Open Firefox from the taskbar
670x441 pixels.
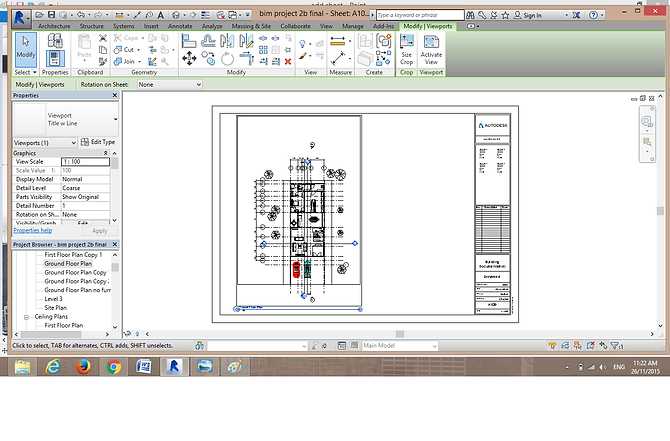point(83,367)
